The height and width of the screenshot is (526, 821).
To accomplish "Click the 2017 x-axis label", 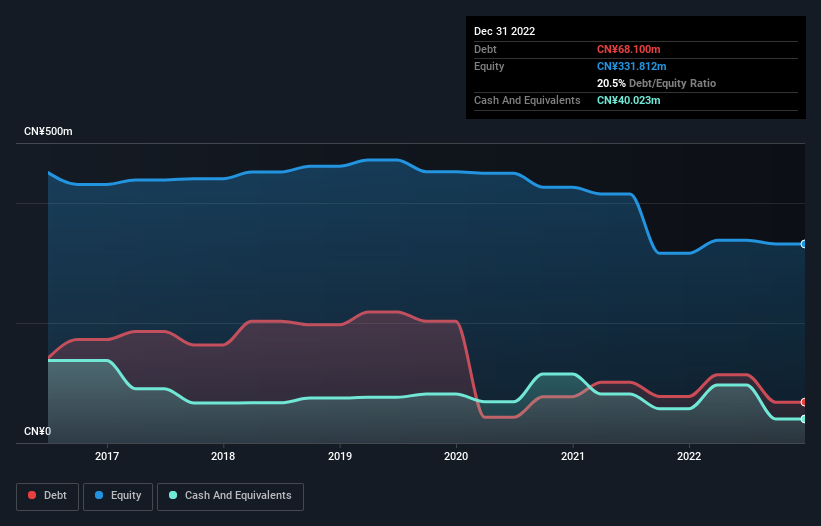I will (107, 456).
